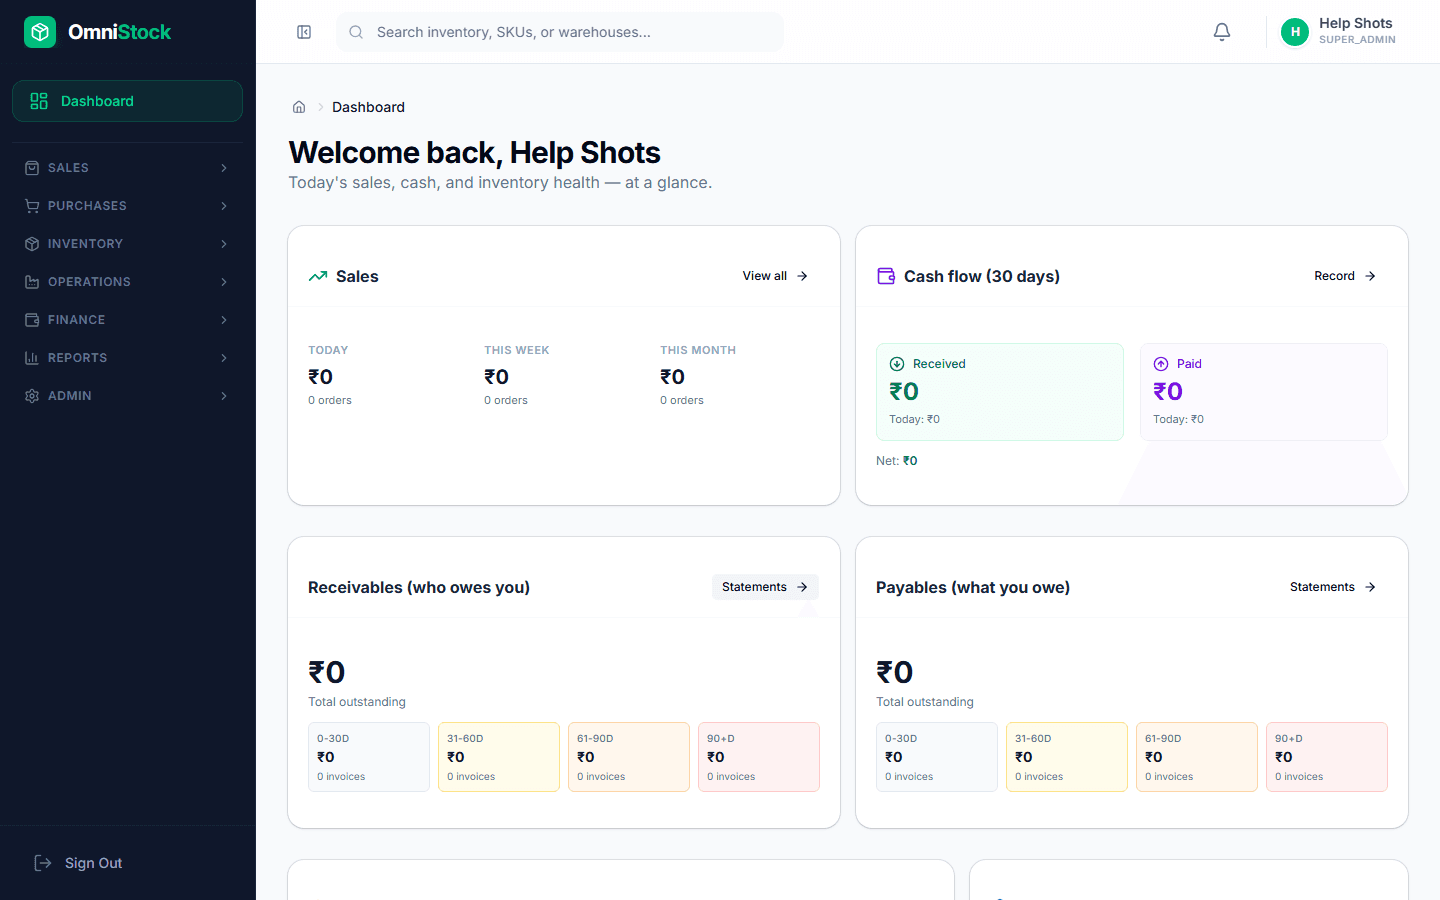Expand the Finance menu chevron

point(224,320)
